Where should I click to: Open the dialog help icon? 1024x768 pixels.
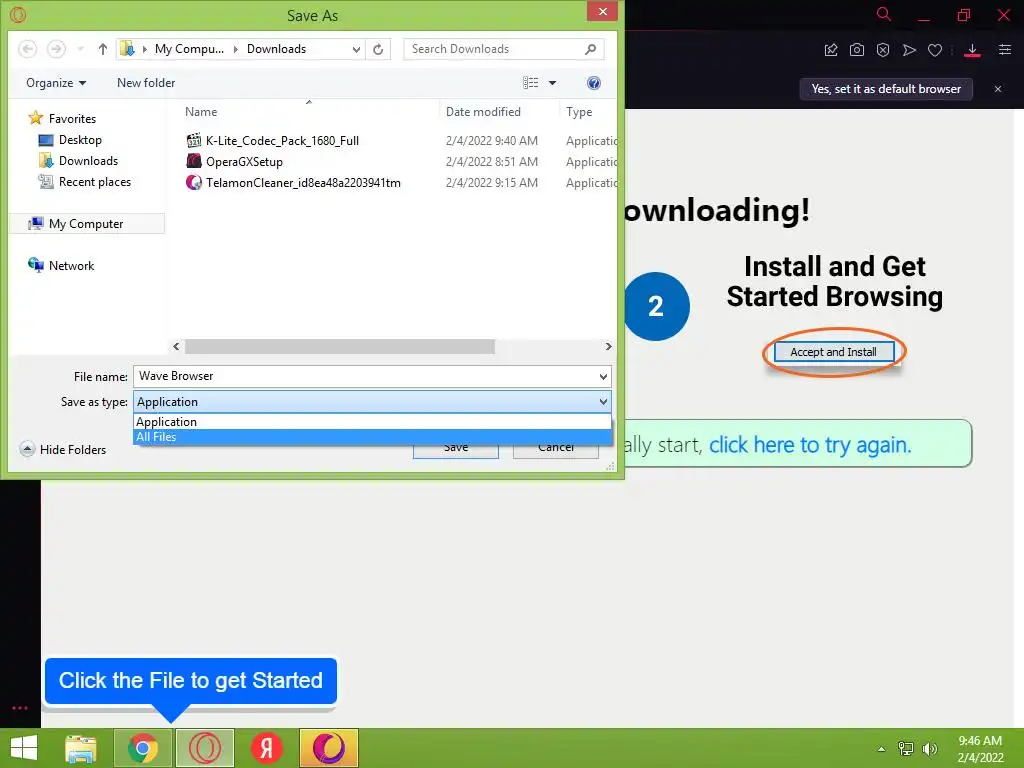click(594, 83)
